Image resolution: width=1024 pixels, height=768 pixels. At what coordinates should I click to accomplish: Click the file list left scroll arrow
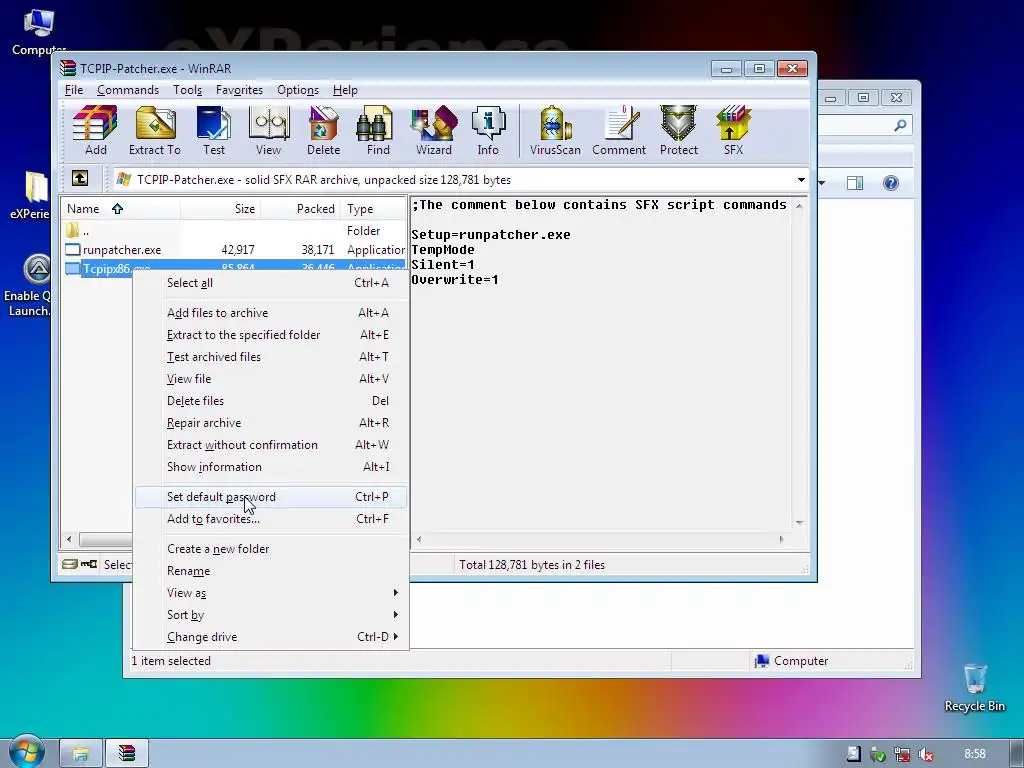point(69,539)
